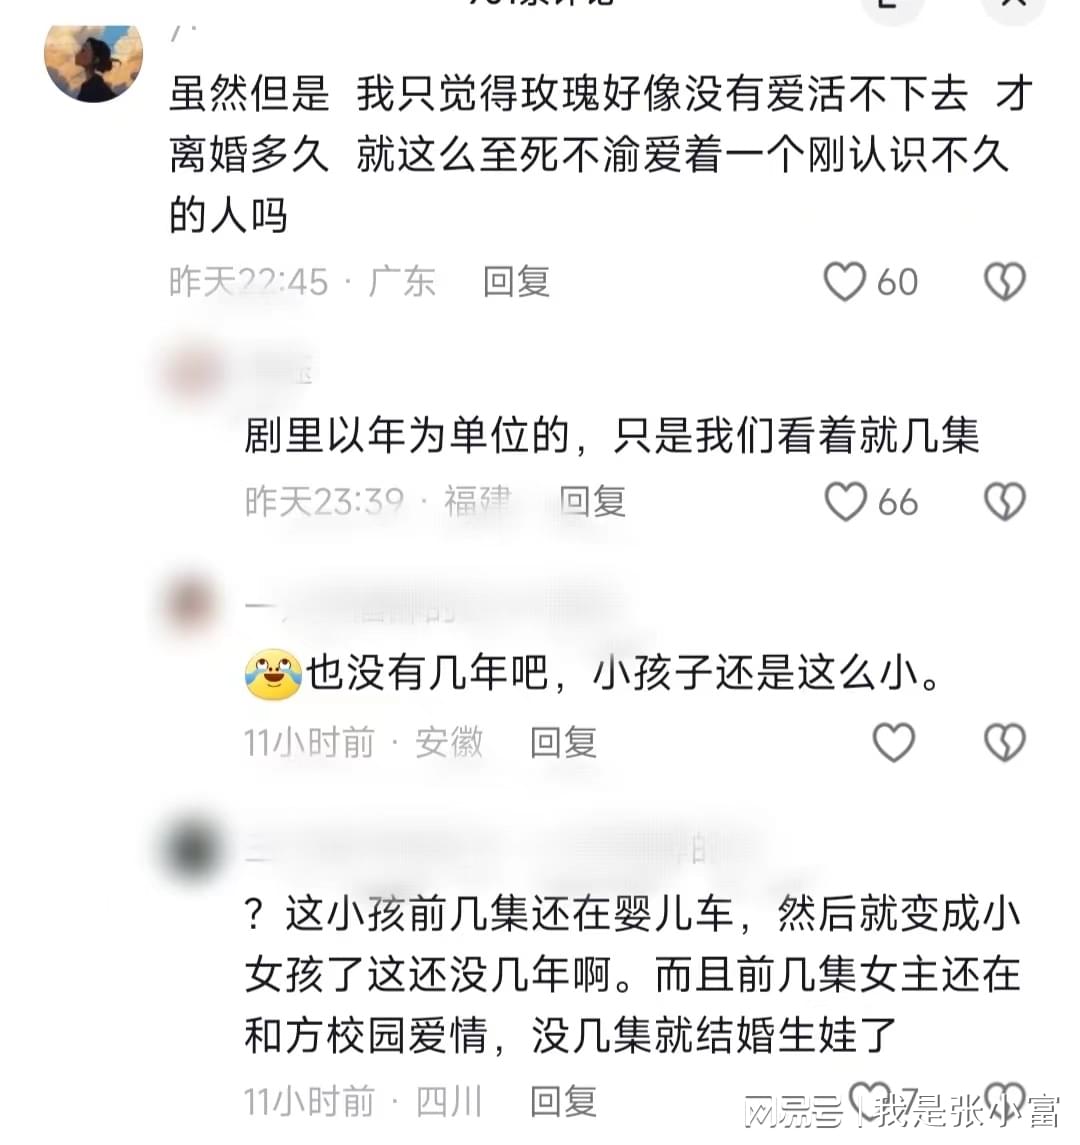
Task: Expand comments panel using top icon
Action: click(892, 6)
